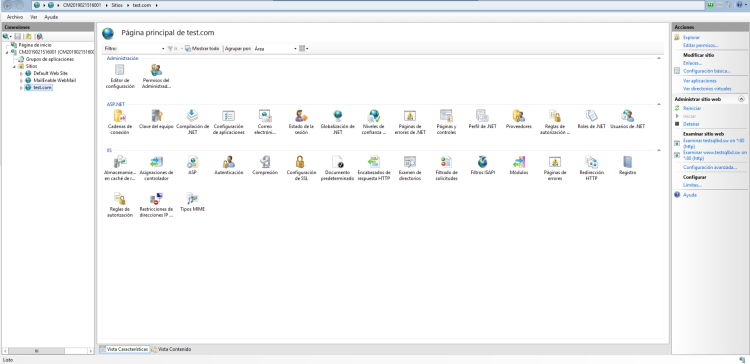The width and height of the screenshot is (750, 364).
Task: Collapse the ASP.NET section
Action: [x=659, y=104]
